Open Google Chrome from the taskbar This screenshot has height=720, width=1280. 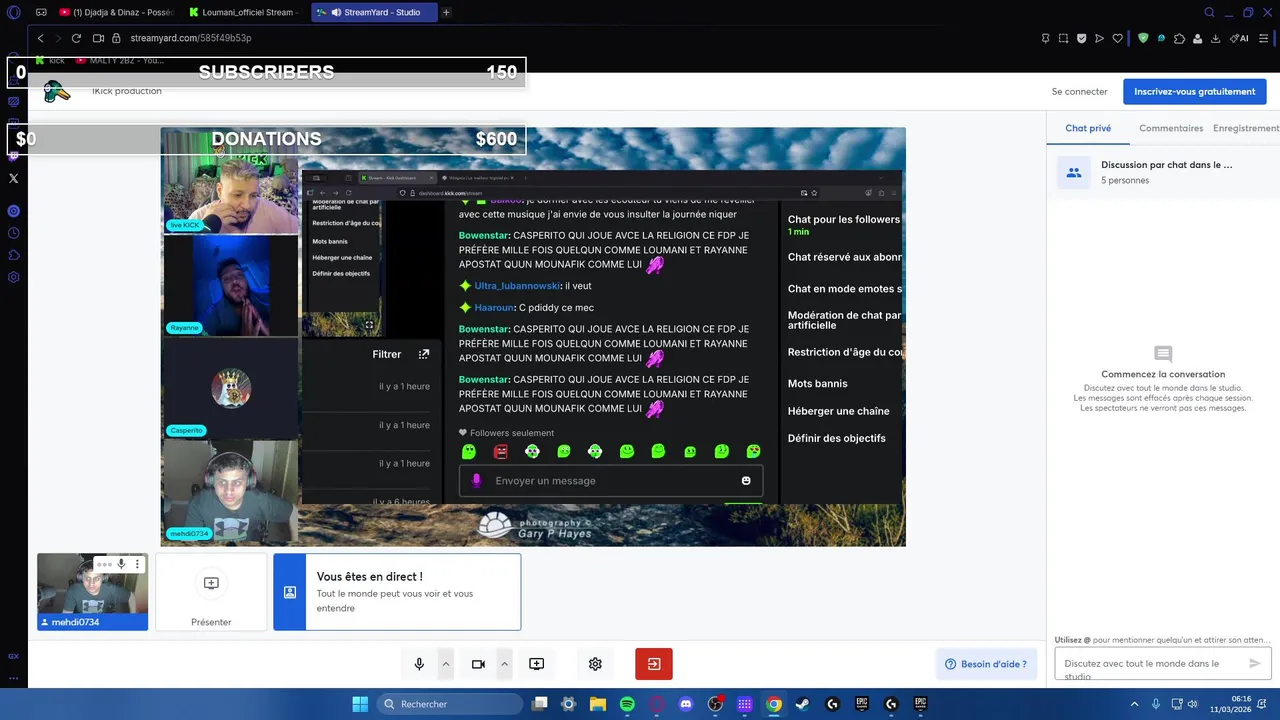tap(773, 704)
